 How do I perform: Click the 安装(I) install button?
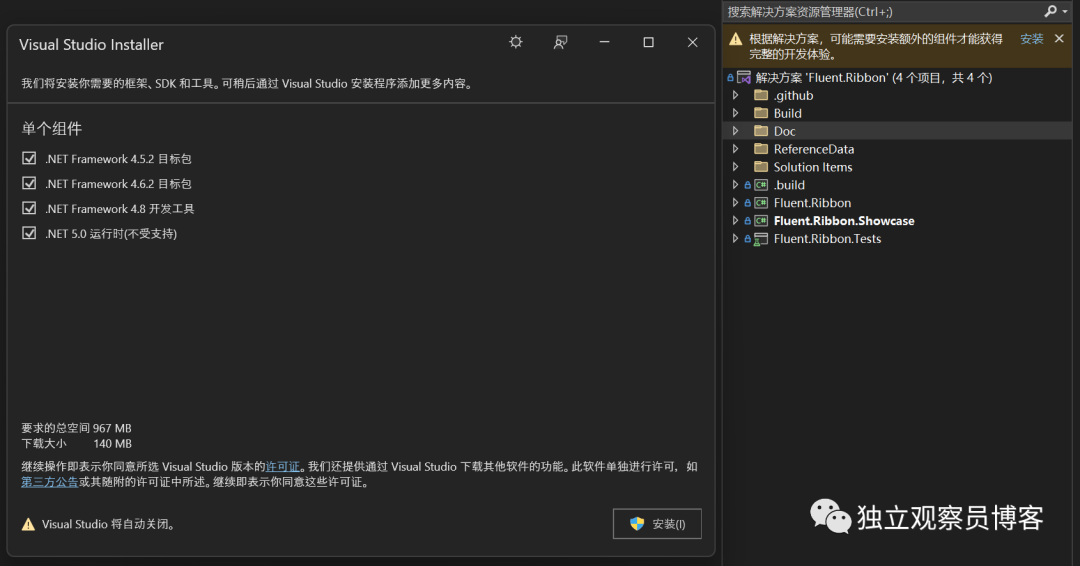(x=657, y=524)
